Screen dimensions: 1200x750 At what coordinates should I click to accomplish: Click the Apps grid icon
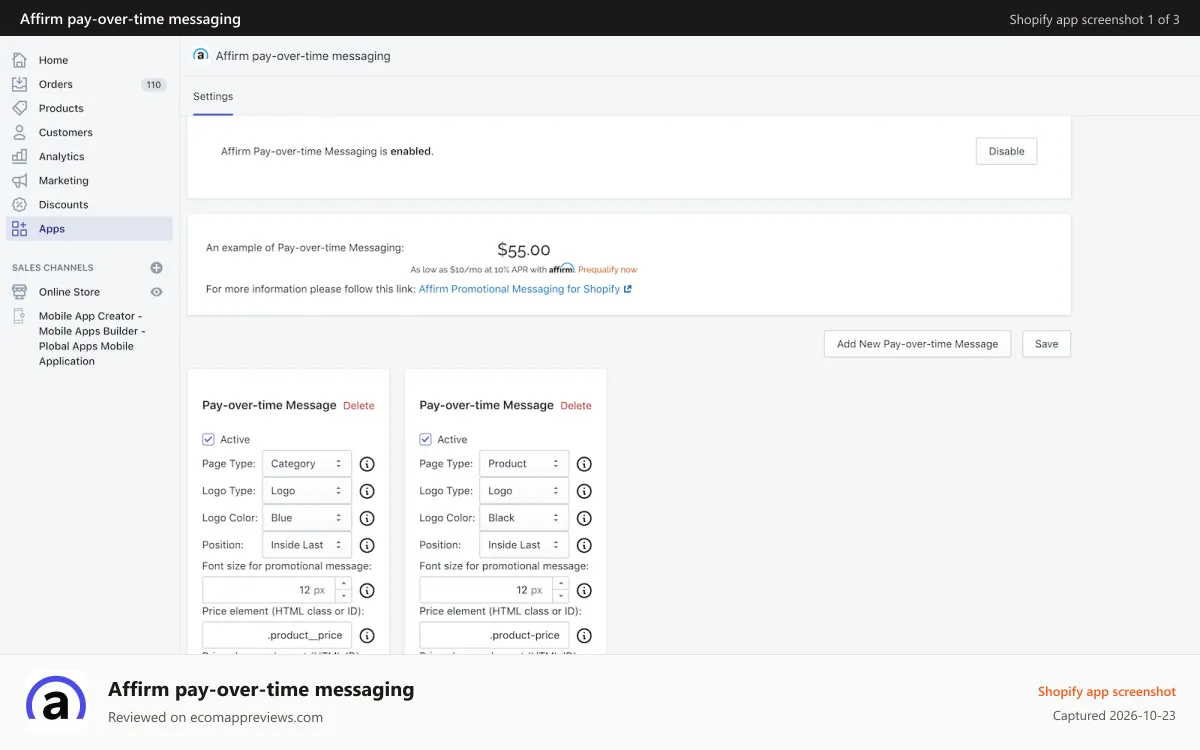point(19,228)
